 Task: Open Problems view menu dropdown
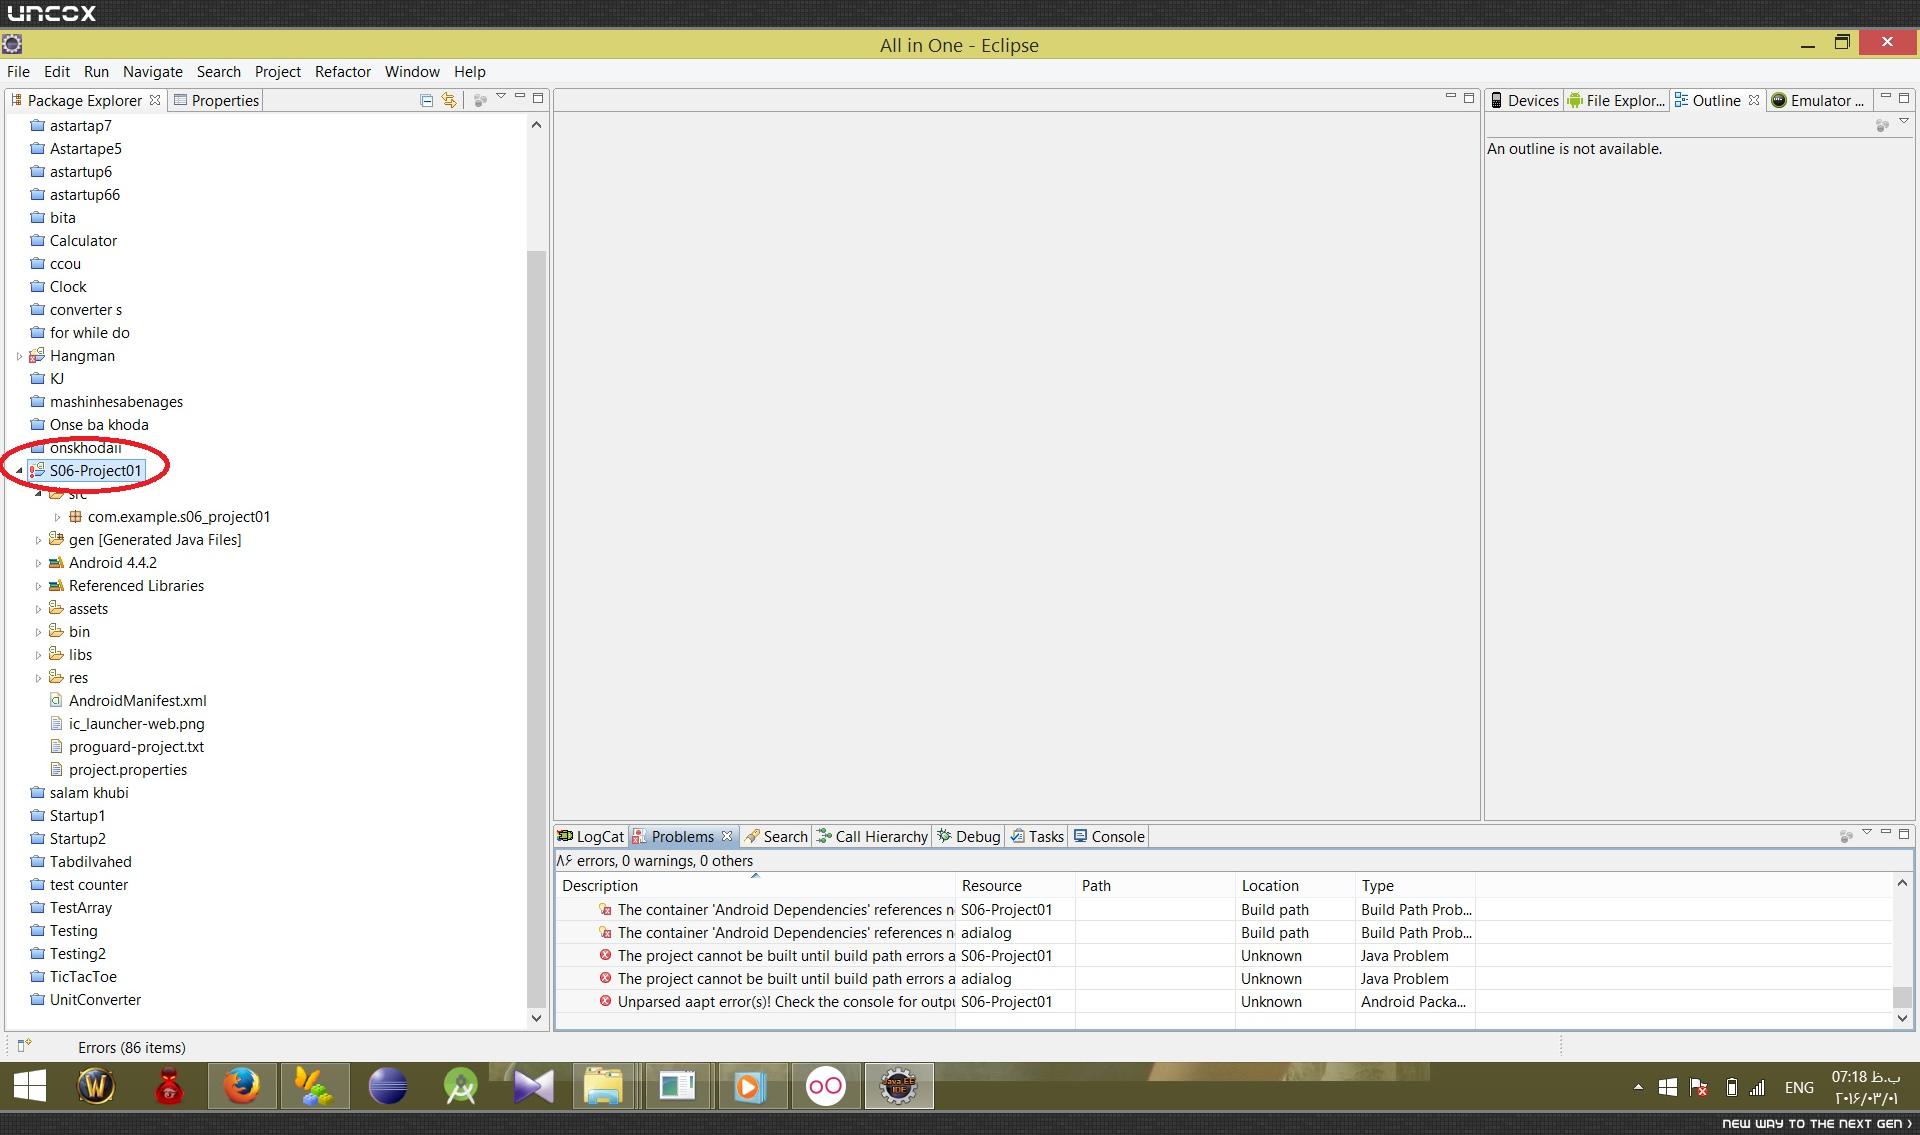pyautogui.click(x=1867, y=833)
